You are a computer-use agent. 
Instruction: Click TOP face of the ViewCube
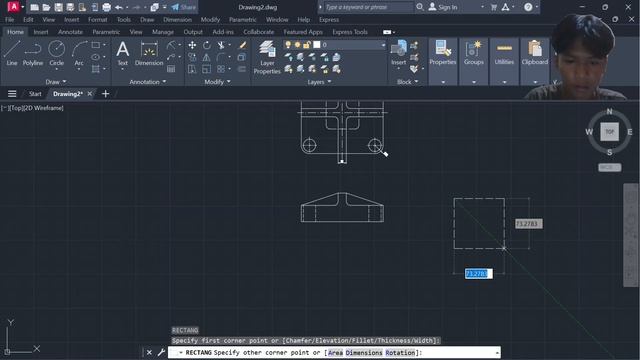pyautogui.click(x=609, y=132)
